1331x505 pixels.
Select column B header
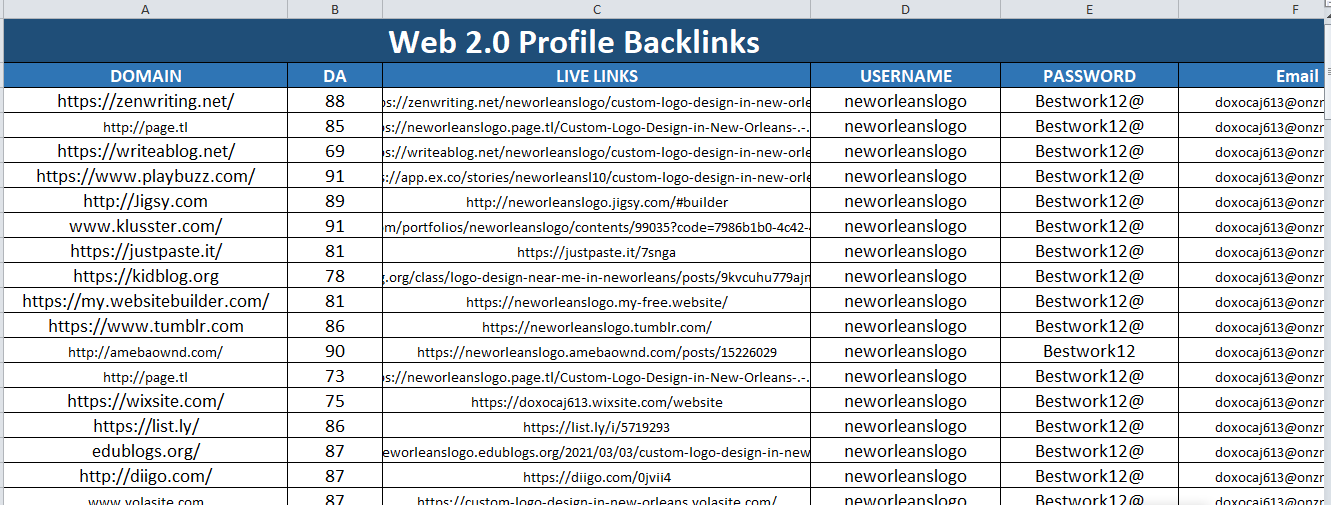coord(335,9)
